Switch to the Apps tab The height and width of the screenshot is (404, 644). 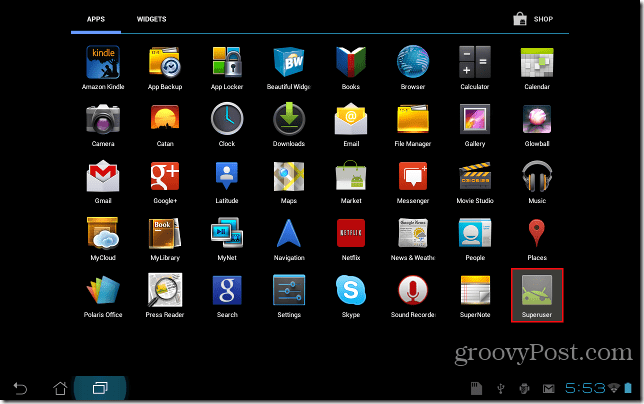coord(96,19)
